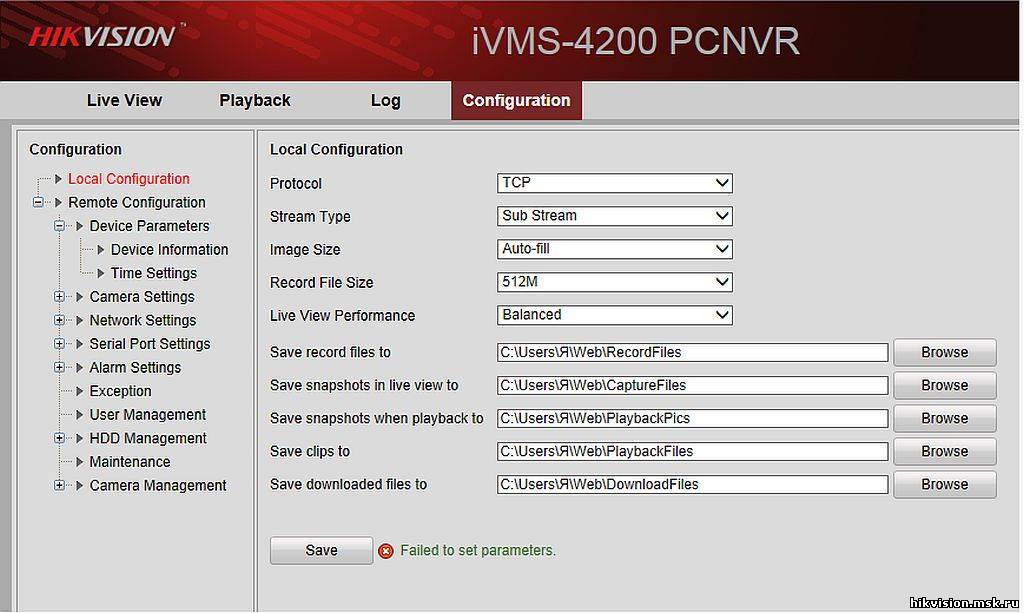Open Camera Management in the tree
1024x613 pixels.
157,485
